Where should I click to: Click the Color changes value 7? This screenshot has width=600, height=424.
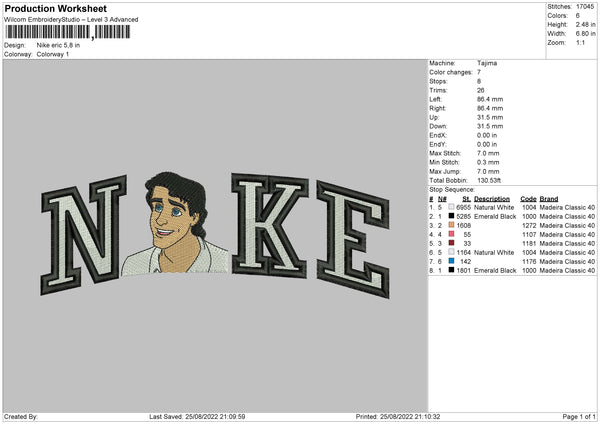click(x=479, y=72)
